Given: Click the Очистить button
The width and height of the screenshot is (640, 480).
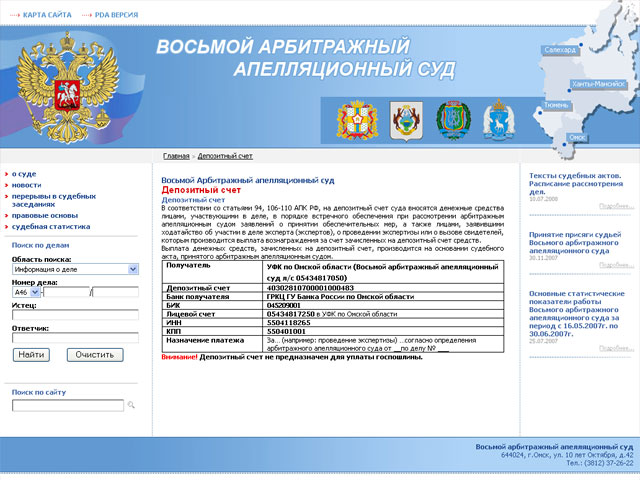Looking at the screenshot, I should coord(95,355).
